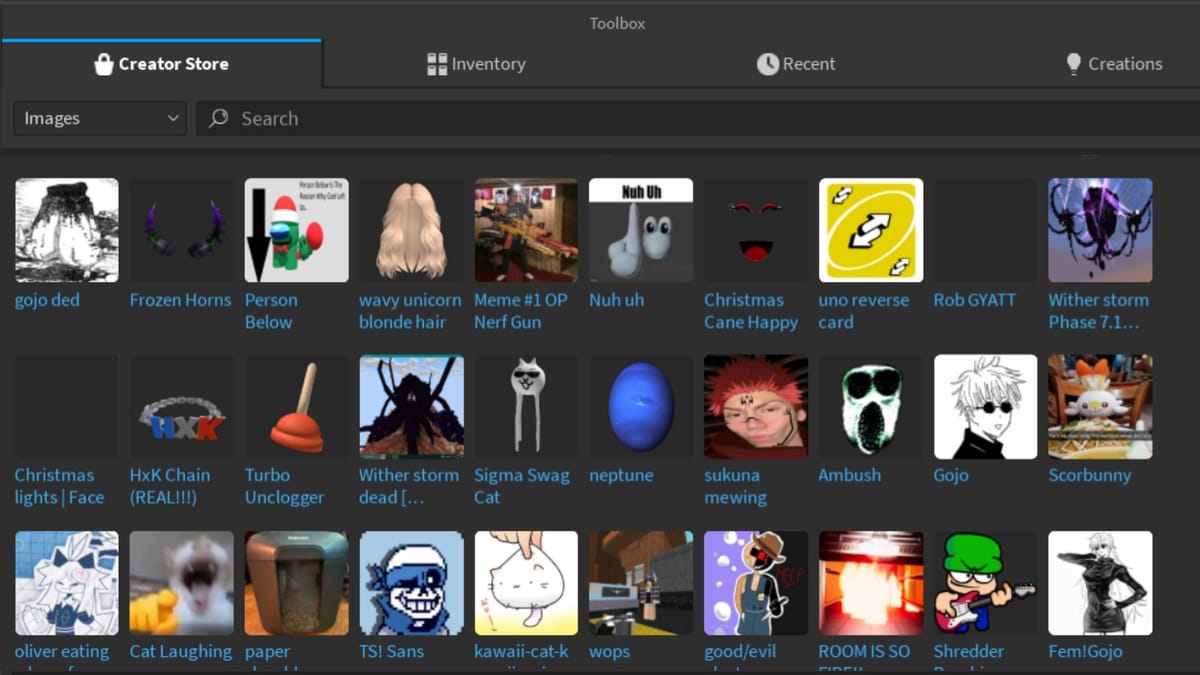Click the dropdown chevron next to Images
Screen dimensions: 1200x675
point(172,118)
